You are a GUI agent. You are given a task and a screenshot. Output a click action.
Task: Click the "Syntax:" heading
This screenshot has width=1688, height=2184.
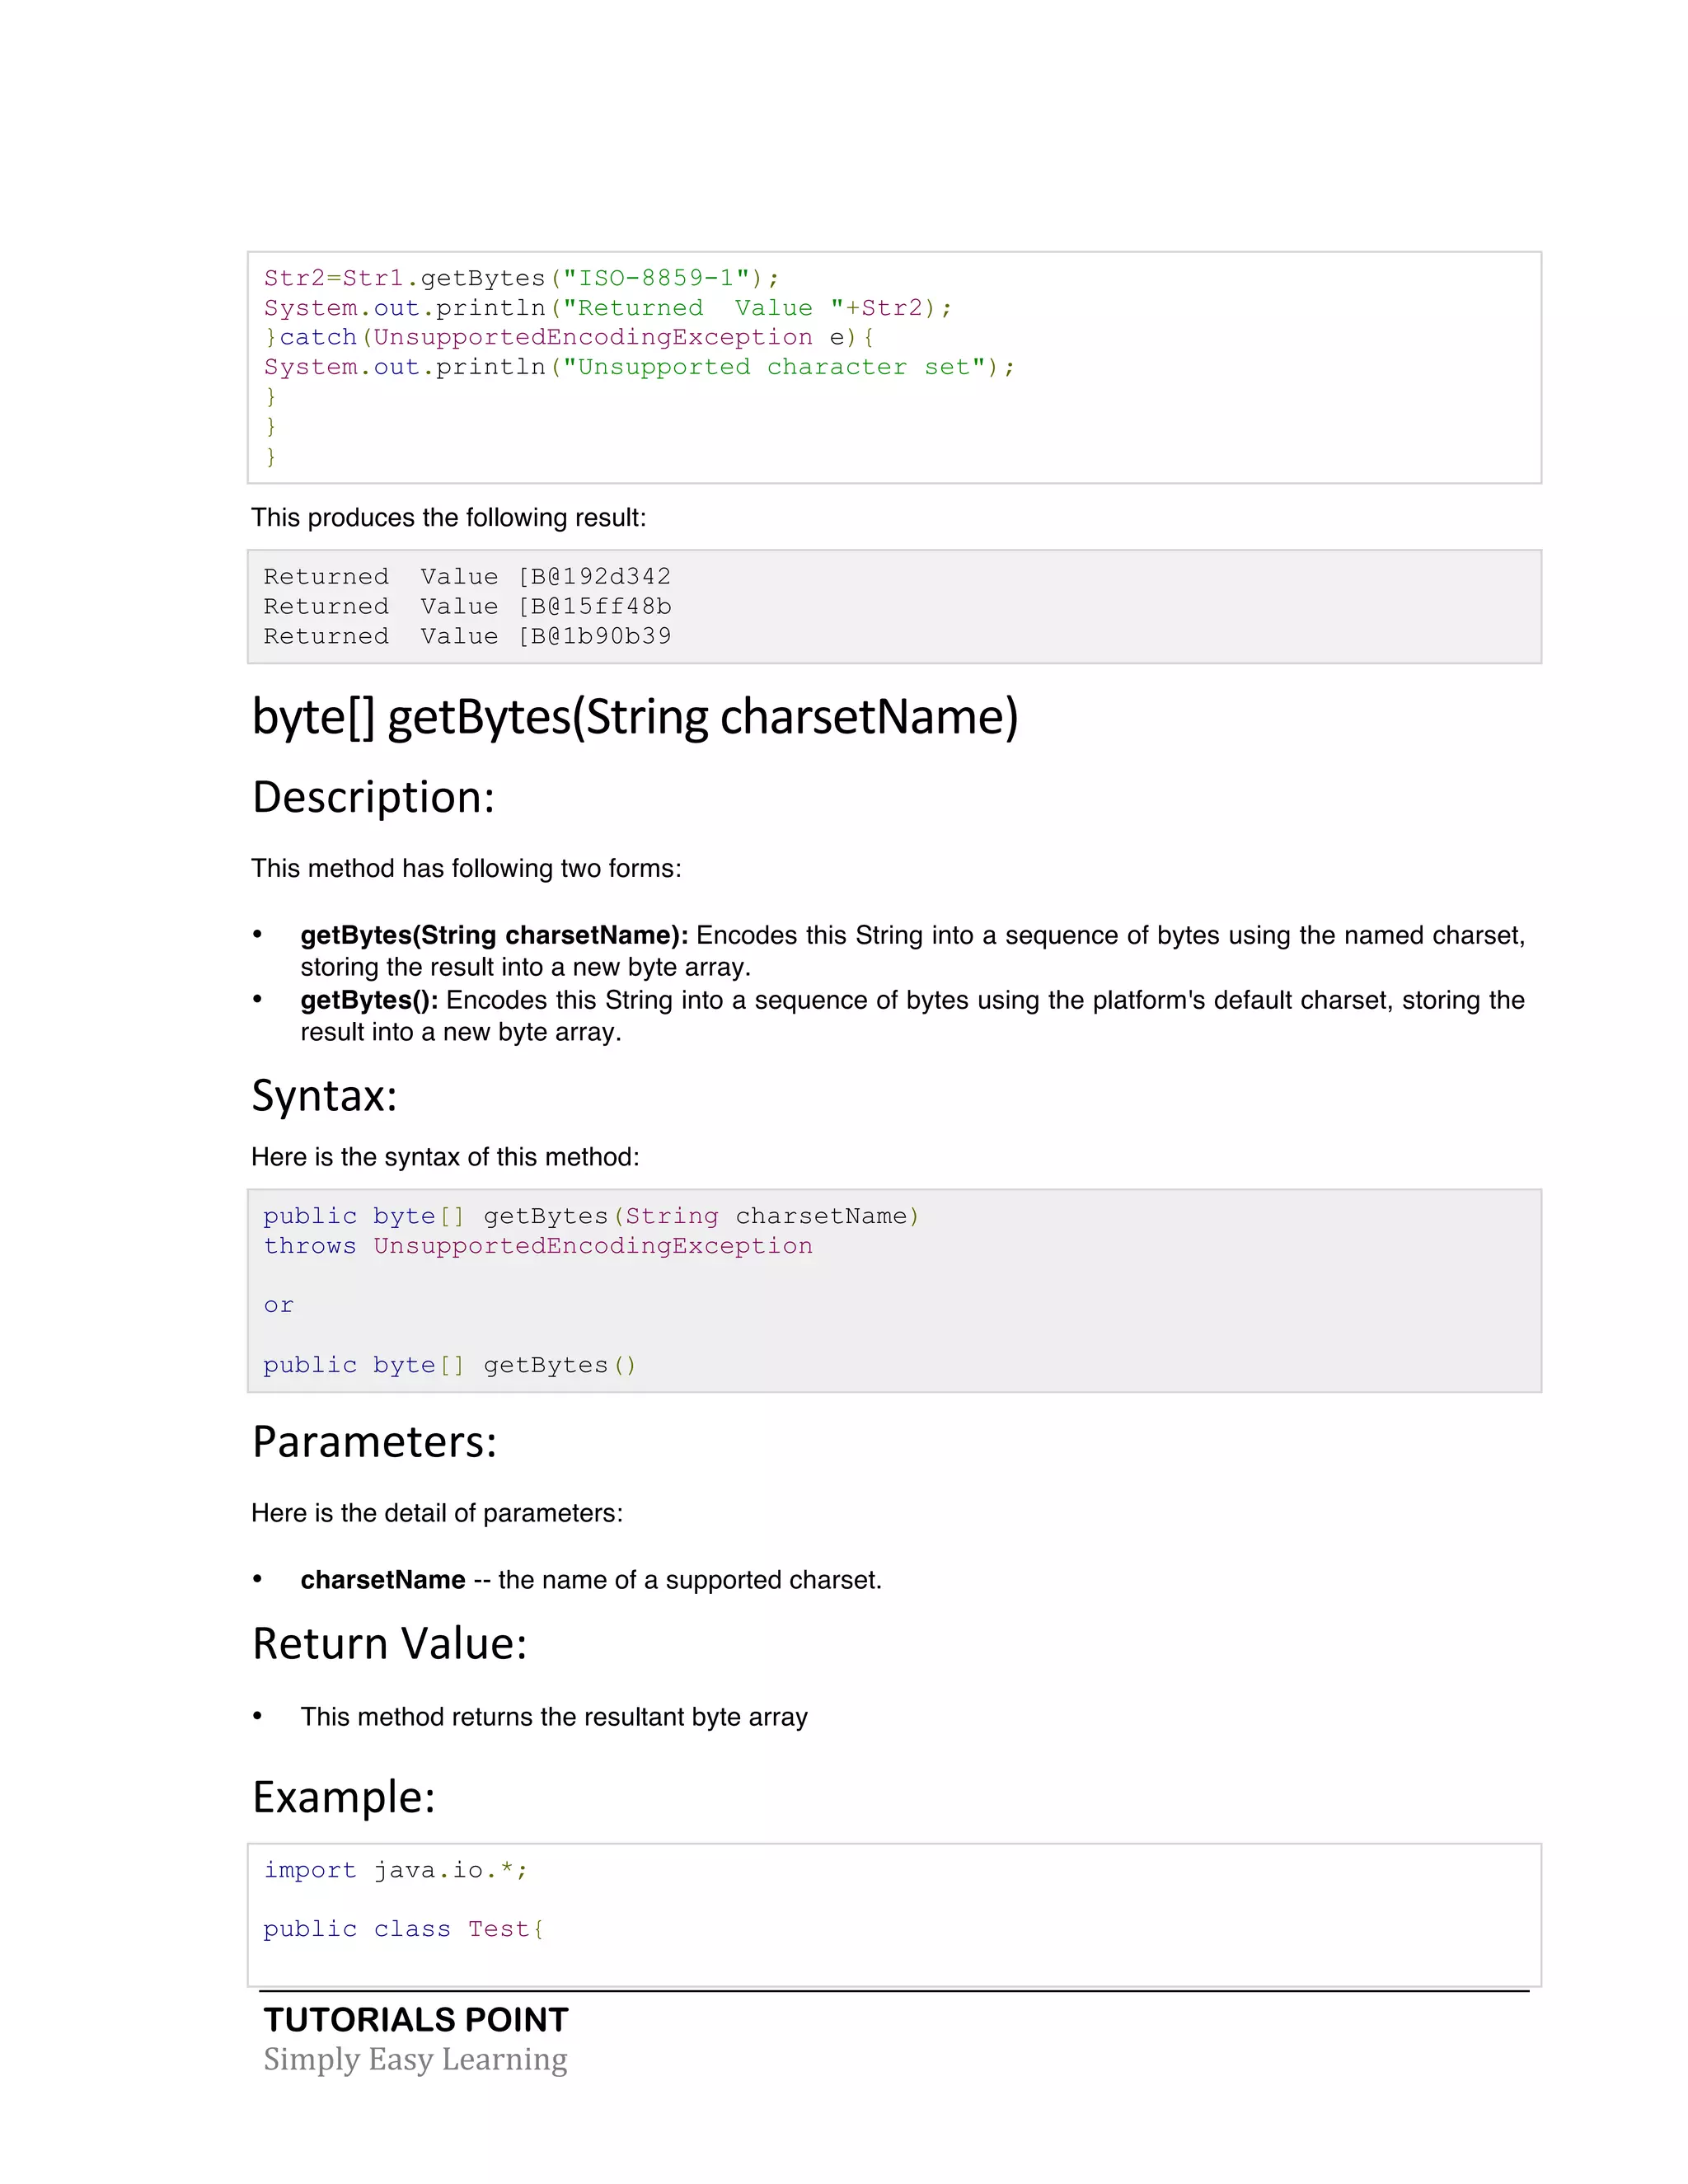325,1097
